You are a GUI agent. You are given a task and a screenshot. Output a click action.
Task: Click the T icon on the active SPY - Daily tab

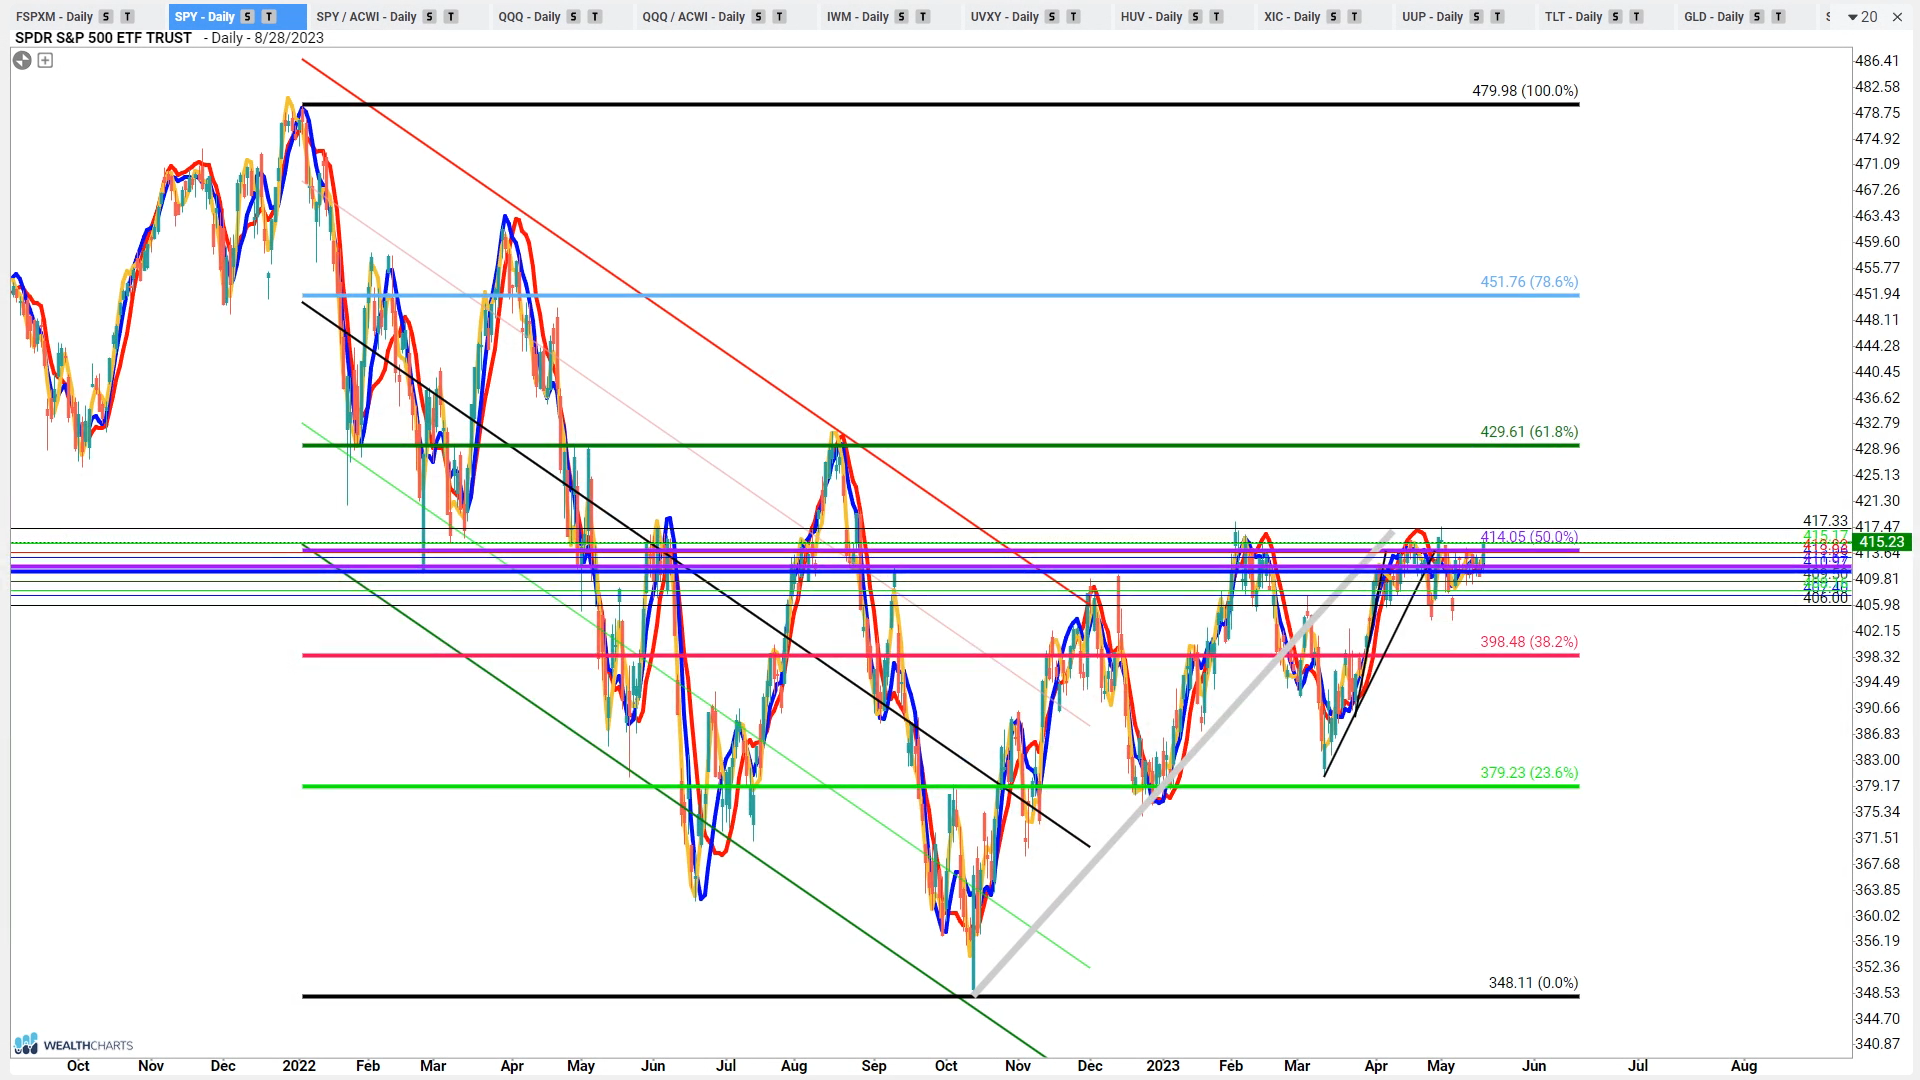269,17
